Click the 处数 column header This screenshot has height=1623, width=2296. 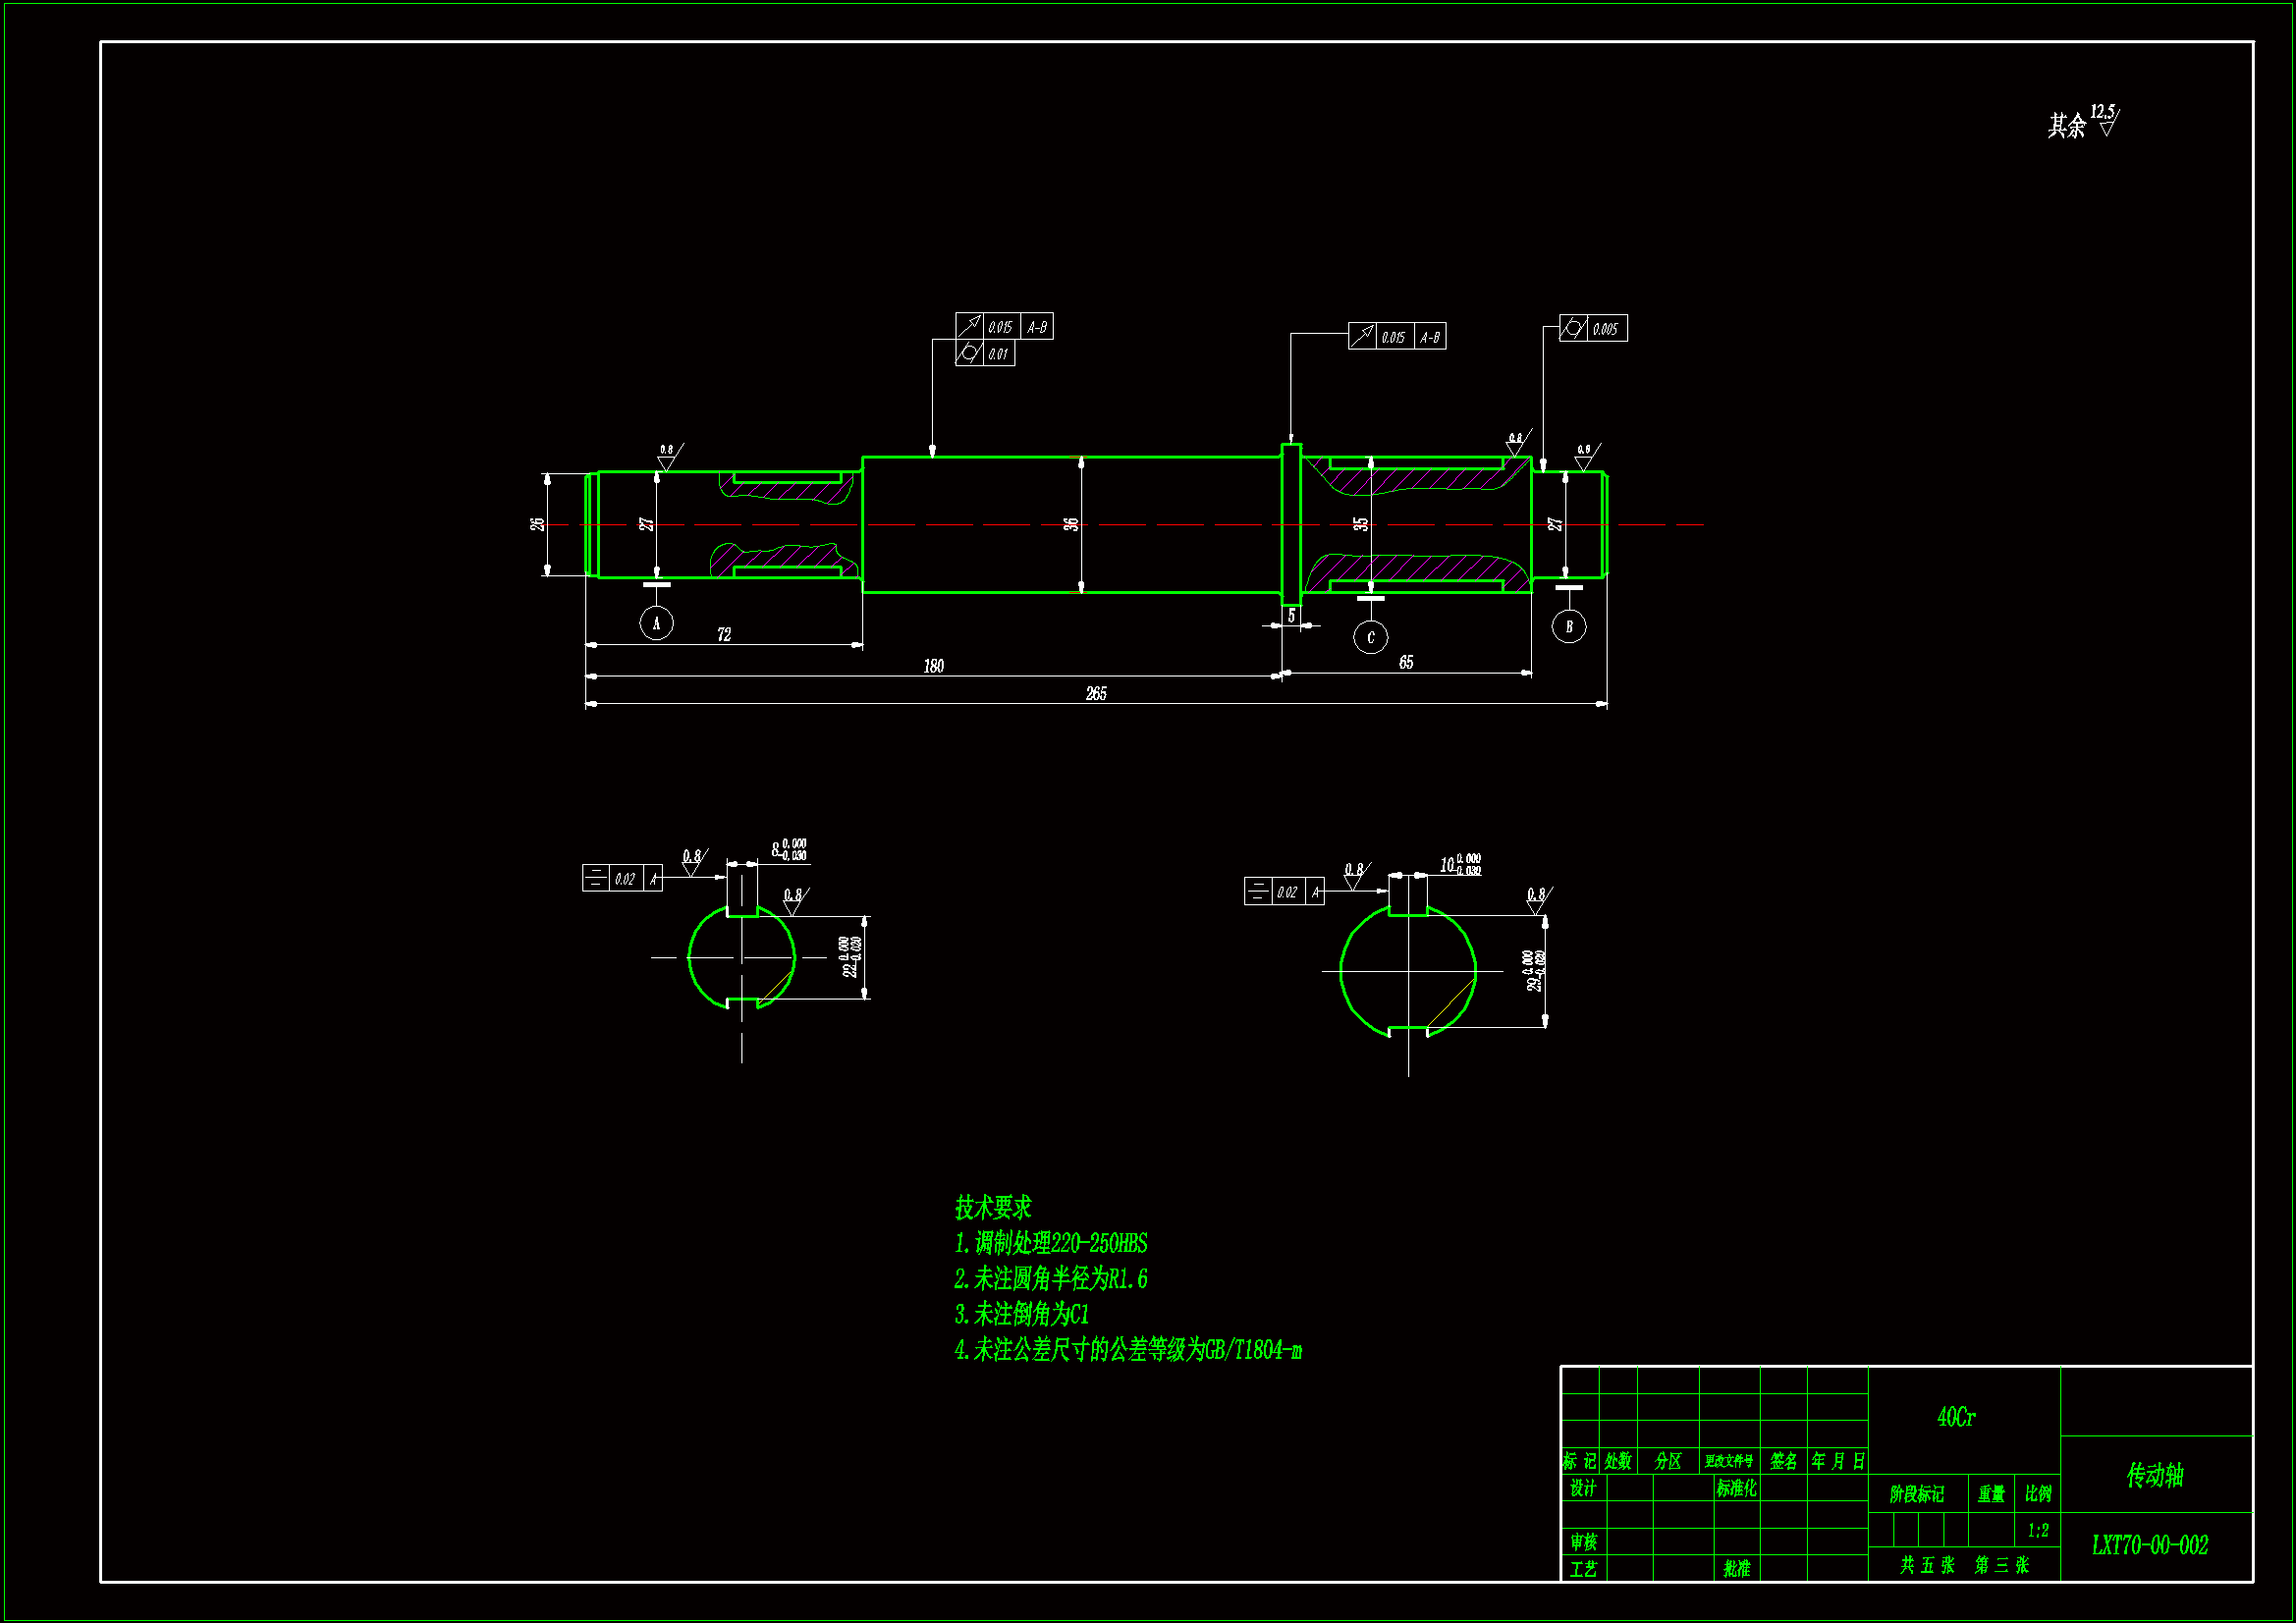click(x=1618, y=1461)
